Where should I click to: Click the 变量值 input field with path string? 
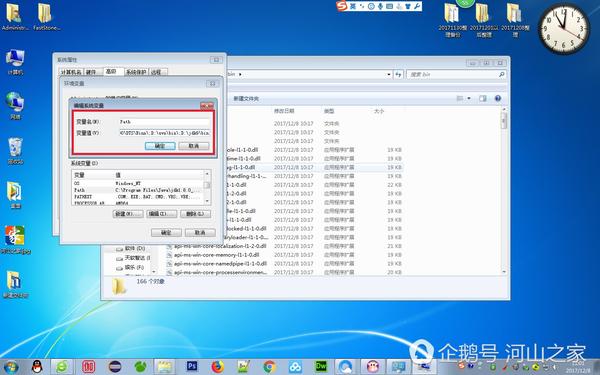[x=164, y=133]
